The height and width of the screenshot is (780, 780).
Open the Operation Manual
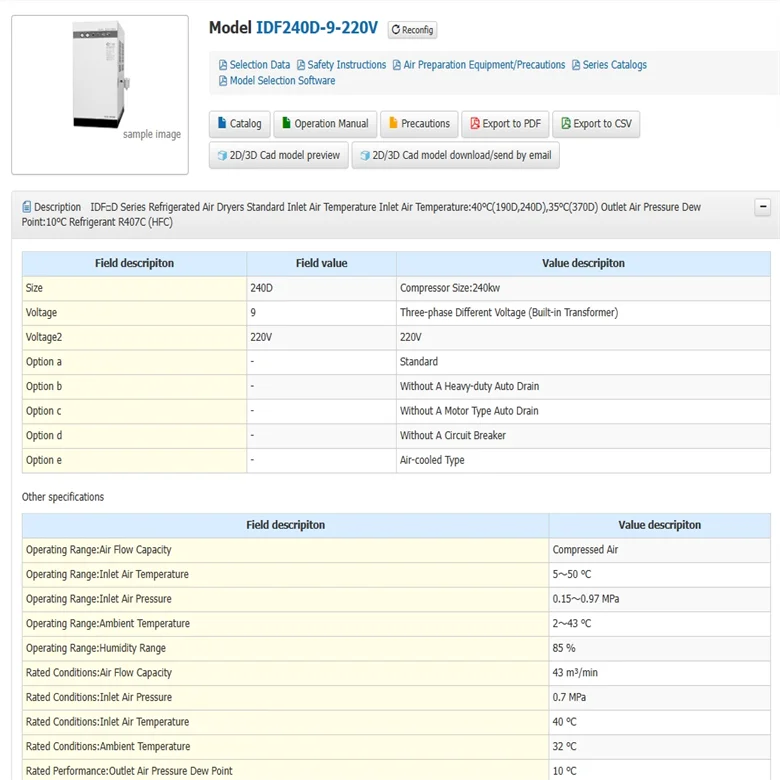click(324, 124)
